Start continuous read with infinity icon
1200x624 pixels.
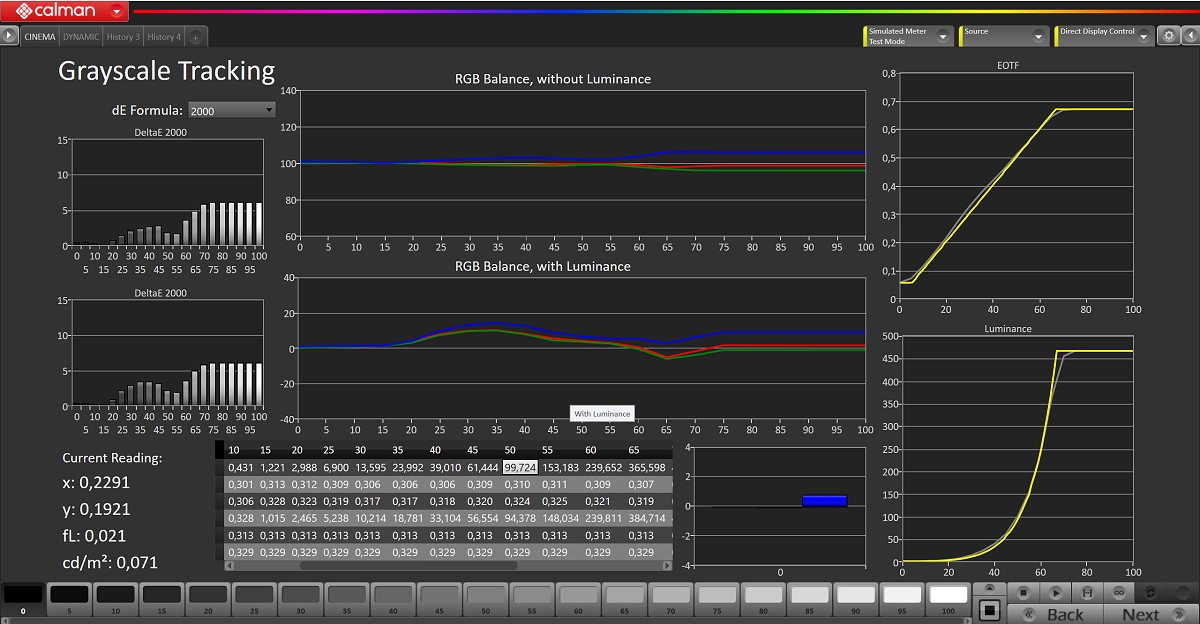[1117, 593]
